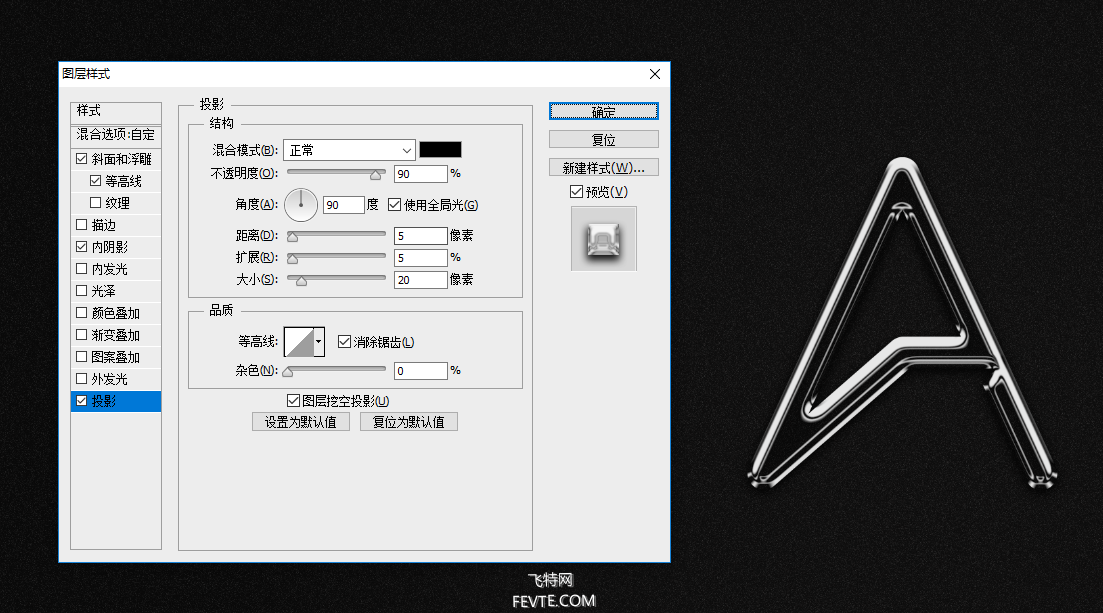This screenshot has height=613, width=1103.
Task: Click the style preview thumbnail
Action: (x=603, y=238)
